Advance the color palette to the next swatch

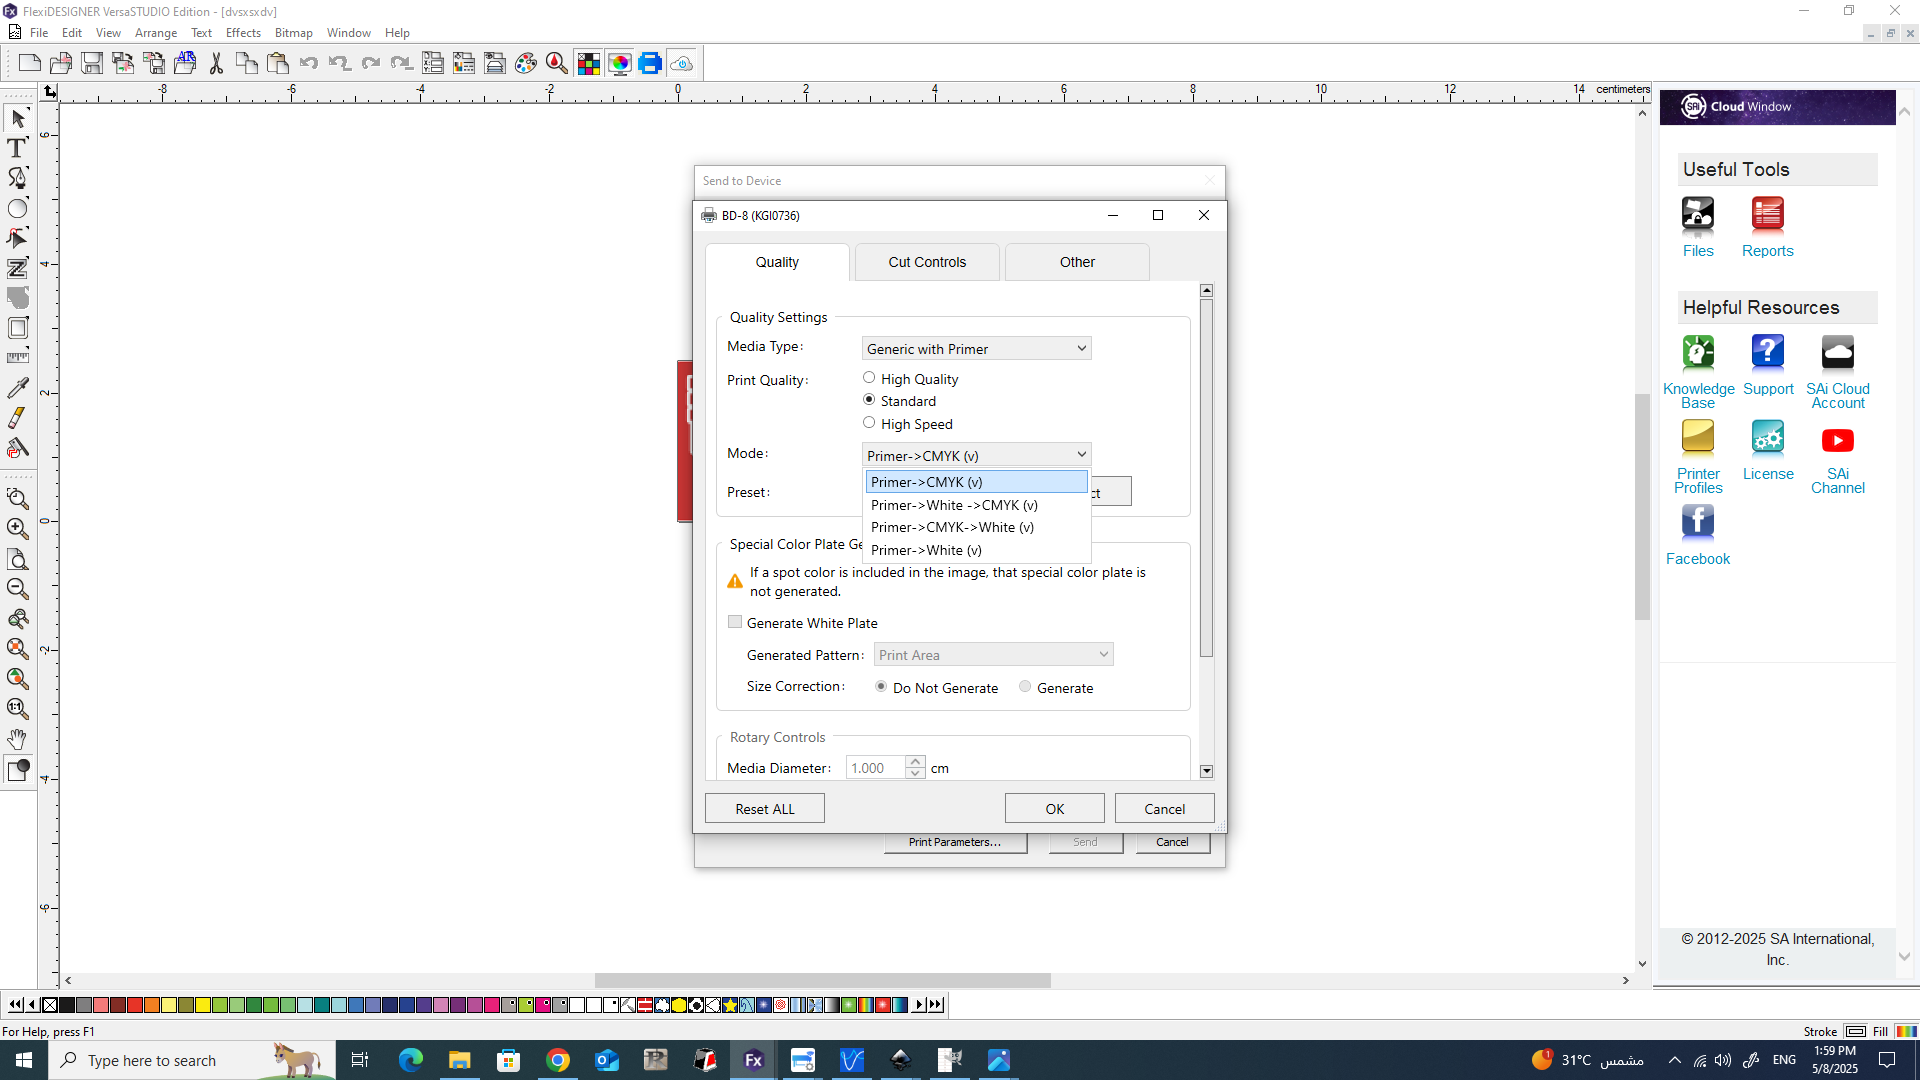click(x=919, y=1005)
